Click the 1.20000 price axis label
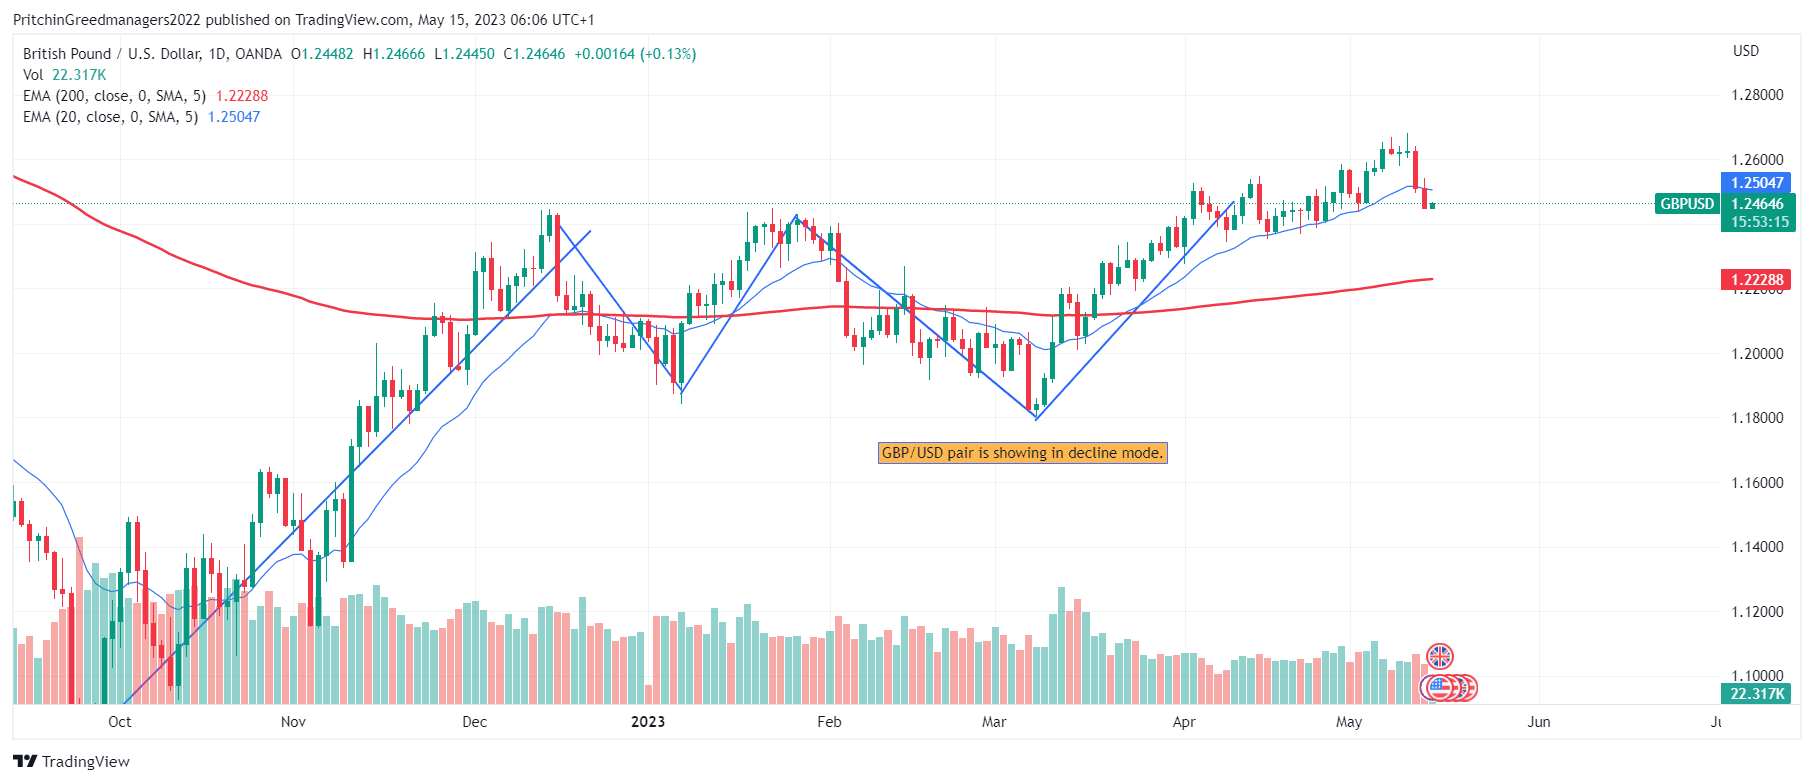 click(x=1757, y=354)
